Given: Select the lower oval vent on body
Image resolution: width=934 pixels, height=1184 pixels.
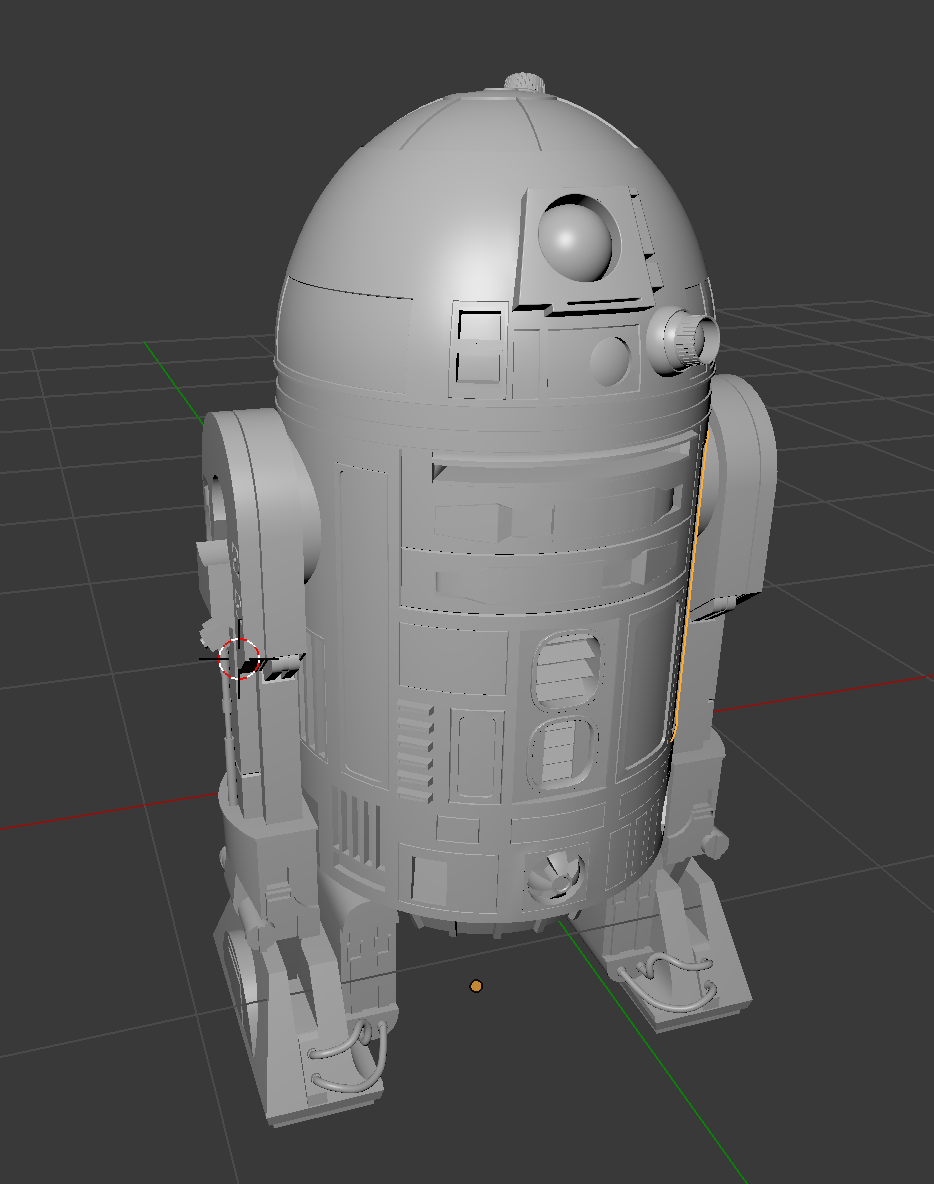Looking at the screenshot, I should pyautogui.click(x=563, y=752).
